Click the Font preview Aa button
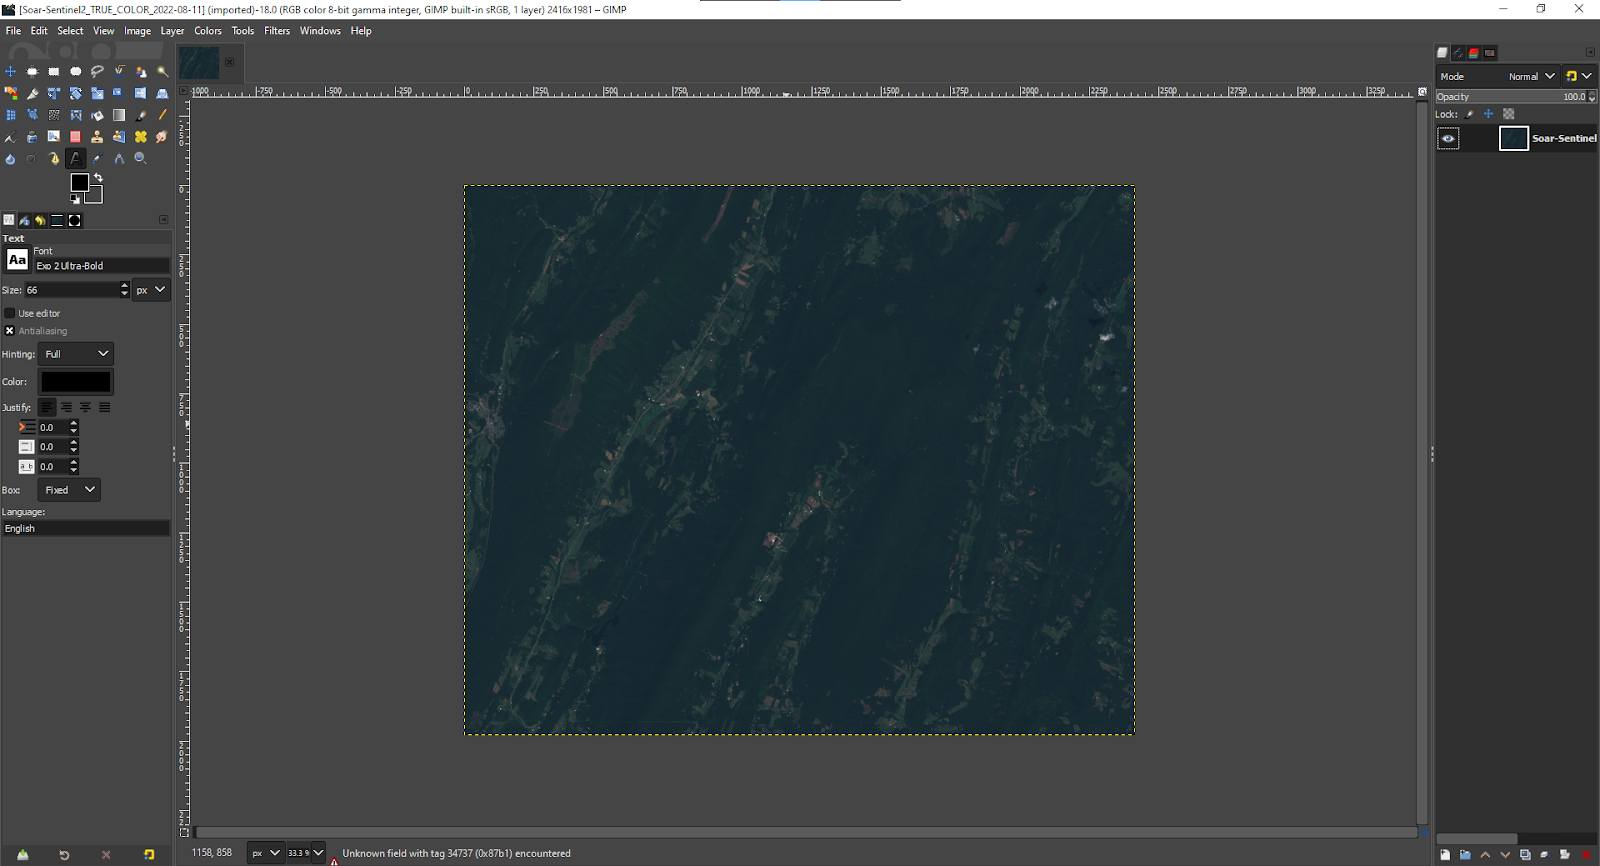The image size is (1600, 866). click(17, 260)
